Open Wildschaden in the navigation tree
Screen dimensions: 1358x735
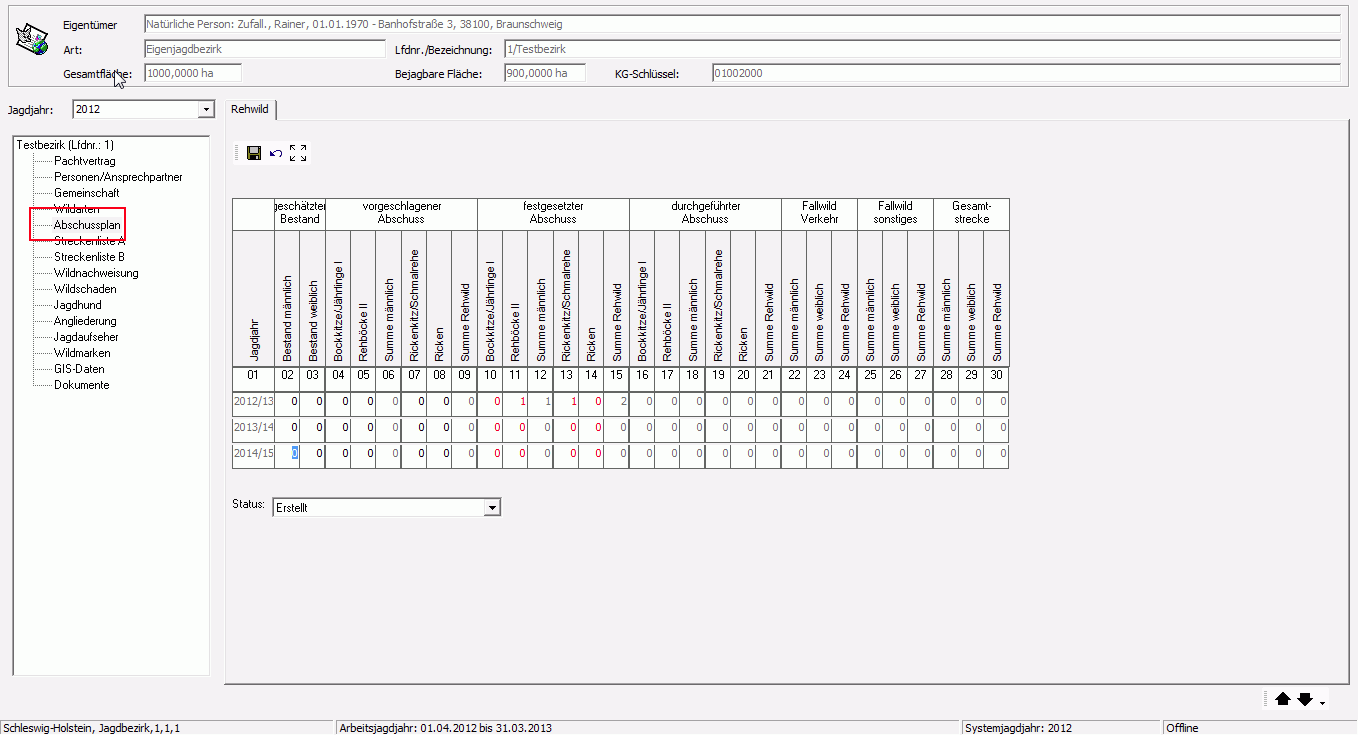point(84,289)
